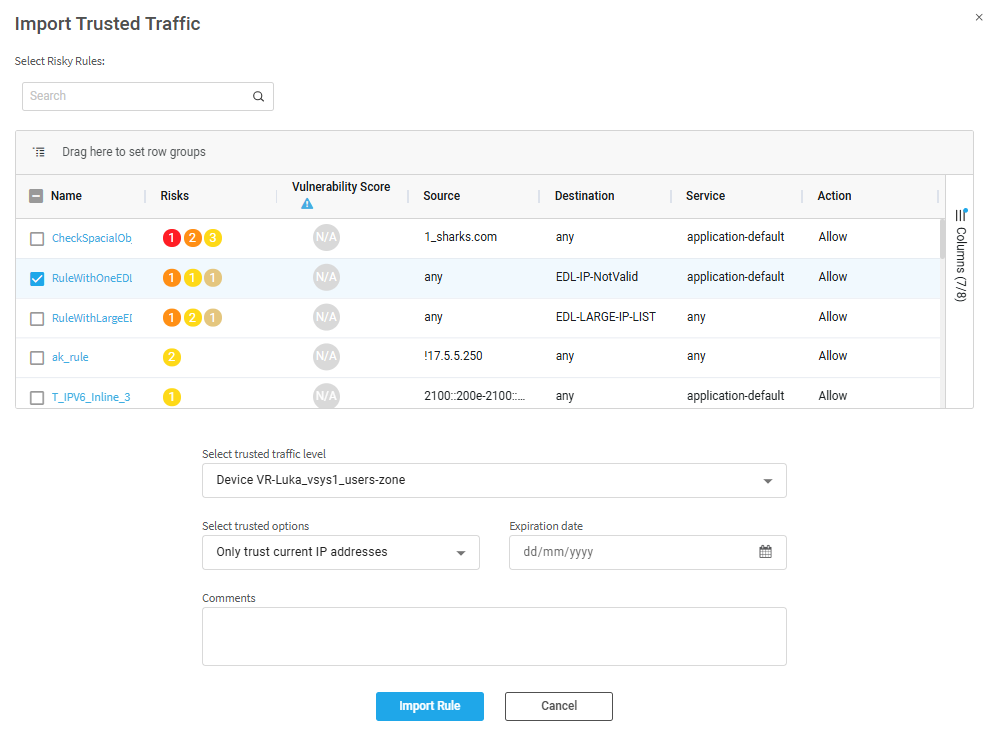Click the Vulnerability Score info triangle icon
The height and width of the screenshot is (735, 991).
[x=307, y=204]
